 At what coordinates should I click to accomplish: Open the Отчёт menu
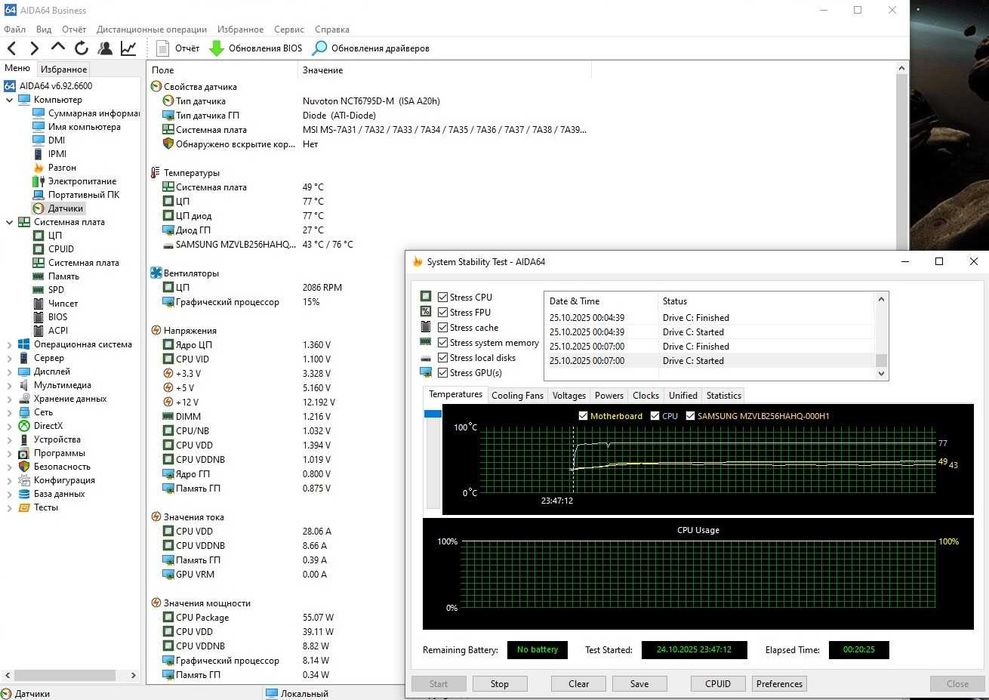[74, 29]
